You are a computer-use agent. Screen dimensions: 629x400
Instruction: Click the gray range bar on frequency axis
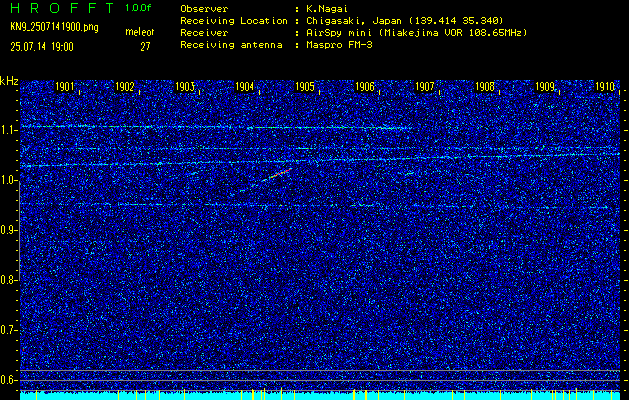point(19,231)
